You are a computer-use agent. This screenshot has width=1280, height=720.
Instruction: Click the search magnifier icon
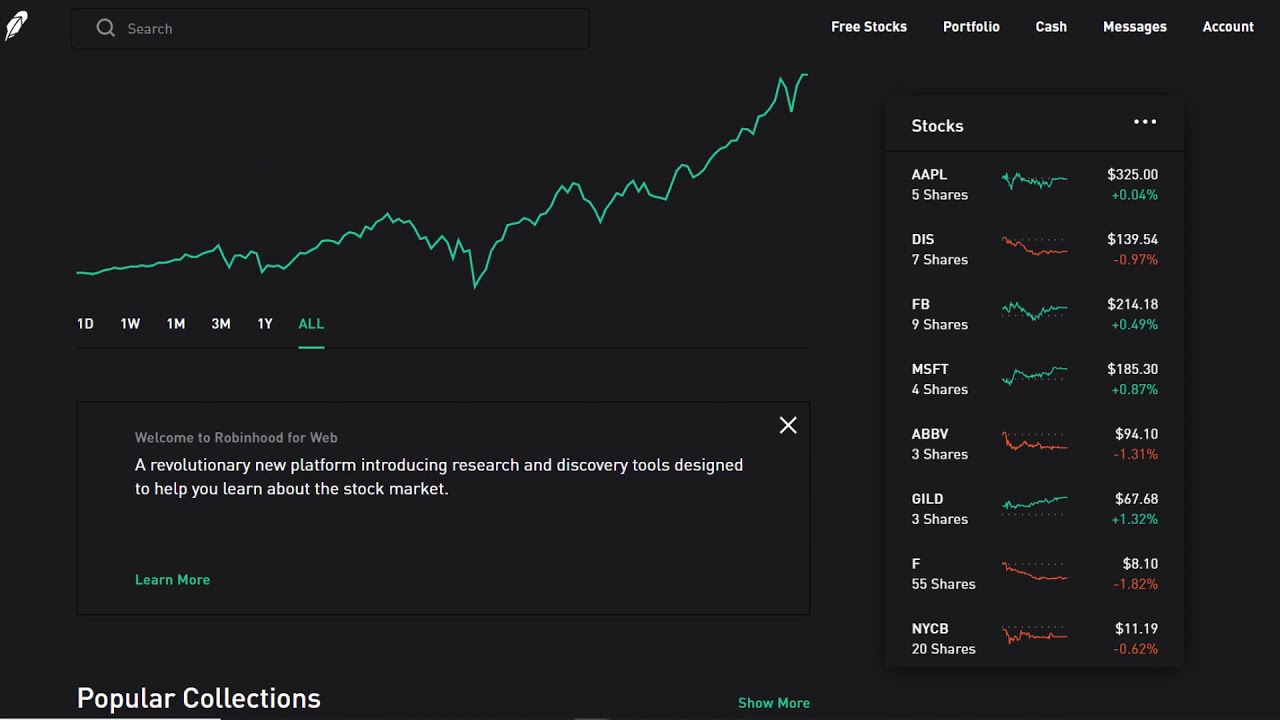pyautogui.click(x=105, y=28)
